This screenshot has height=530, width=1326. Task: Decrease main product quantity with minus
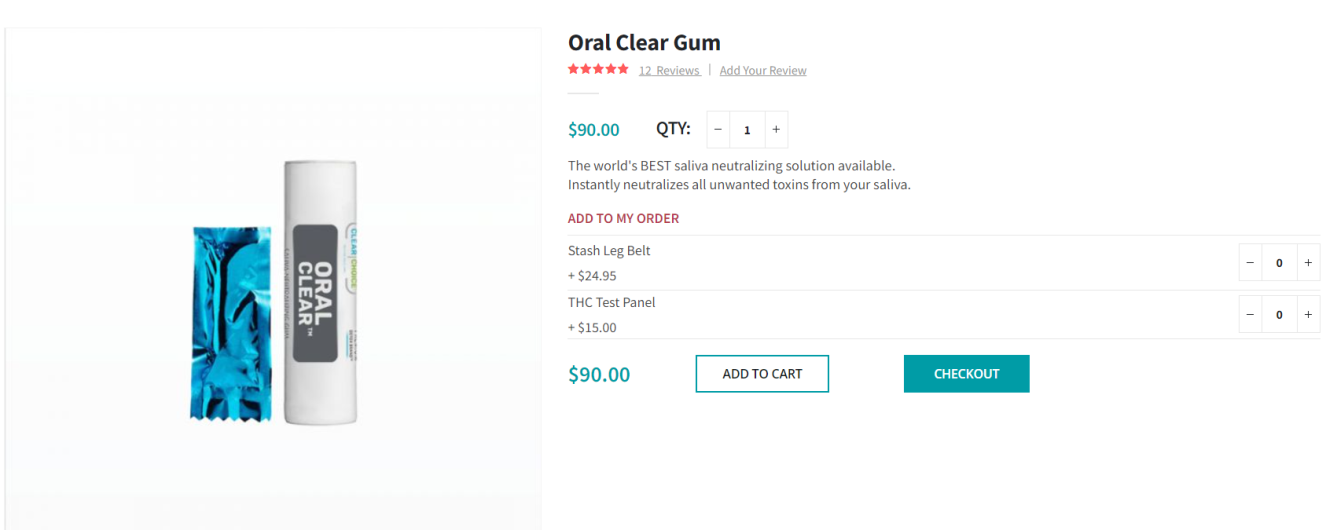pos(718,130)
